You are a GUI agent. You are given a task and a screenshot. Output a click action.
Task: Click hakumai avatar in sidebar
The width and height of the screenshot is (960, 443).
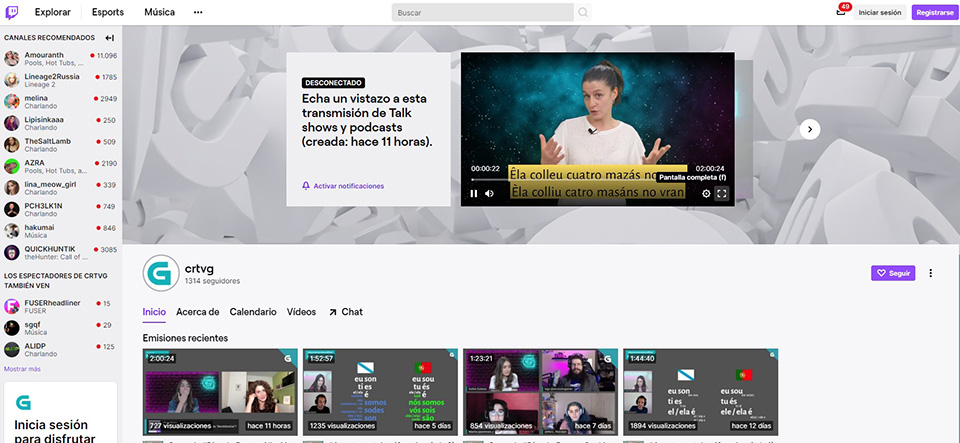coord(12,231)
